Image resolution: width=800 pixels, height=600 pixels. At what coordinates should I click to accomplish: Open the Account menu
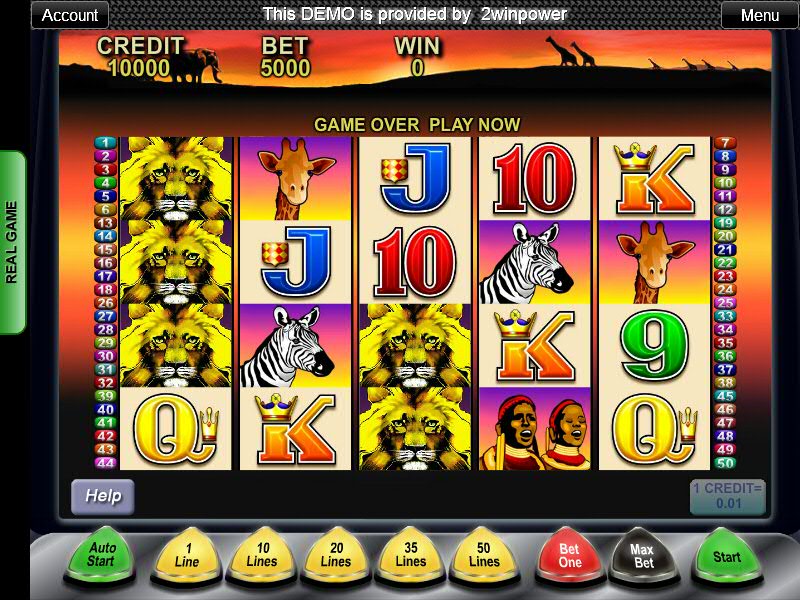(x=70, y=15)
